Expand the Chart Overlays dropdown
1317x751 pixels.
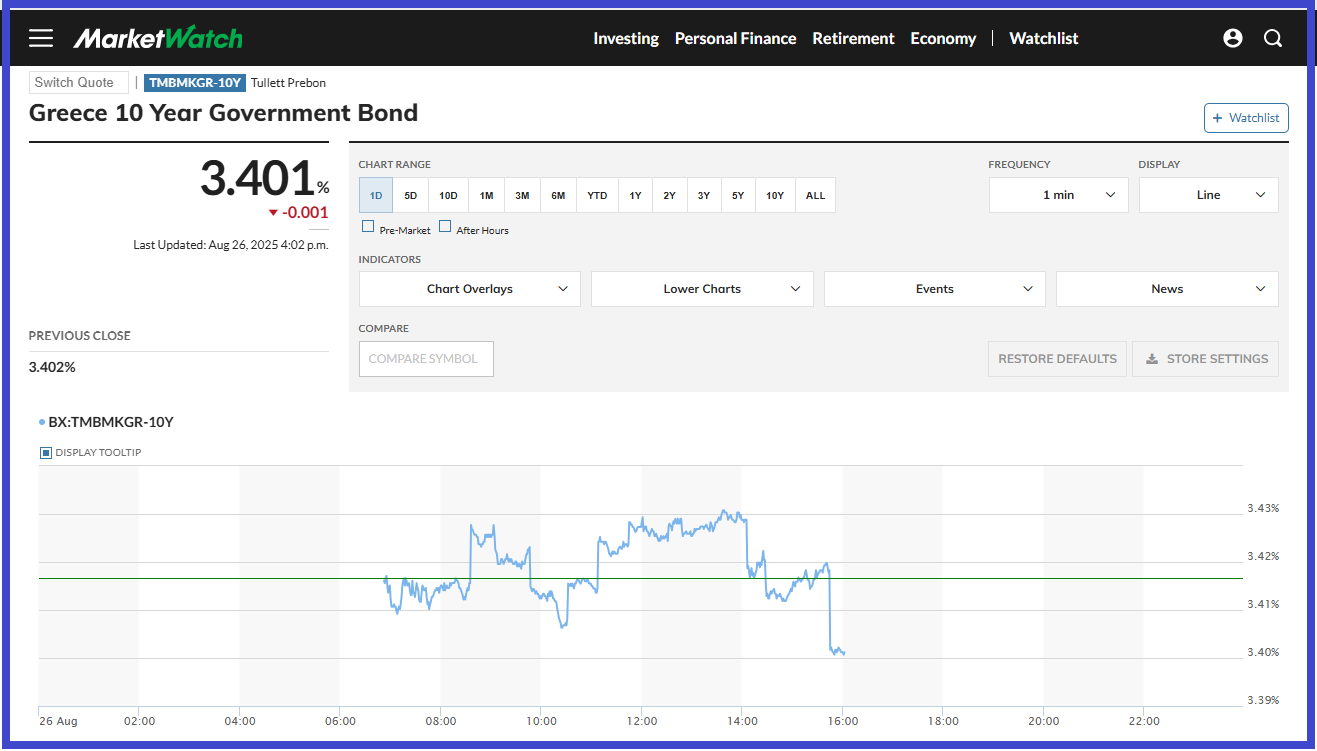pyautogui.click(x=469, y=289)
